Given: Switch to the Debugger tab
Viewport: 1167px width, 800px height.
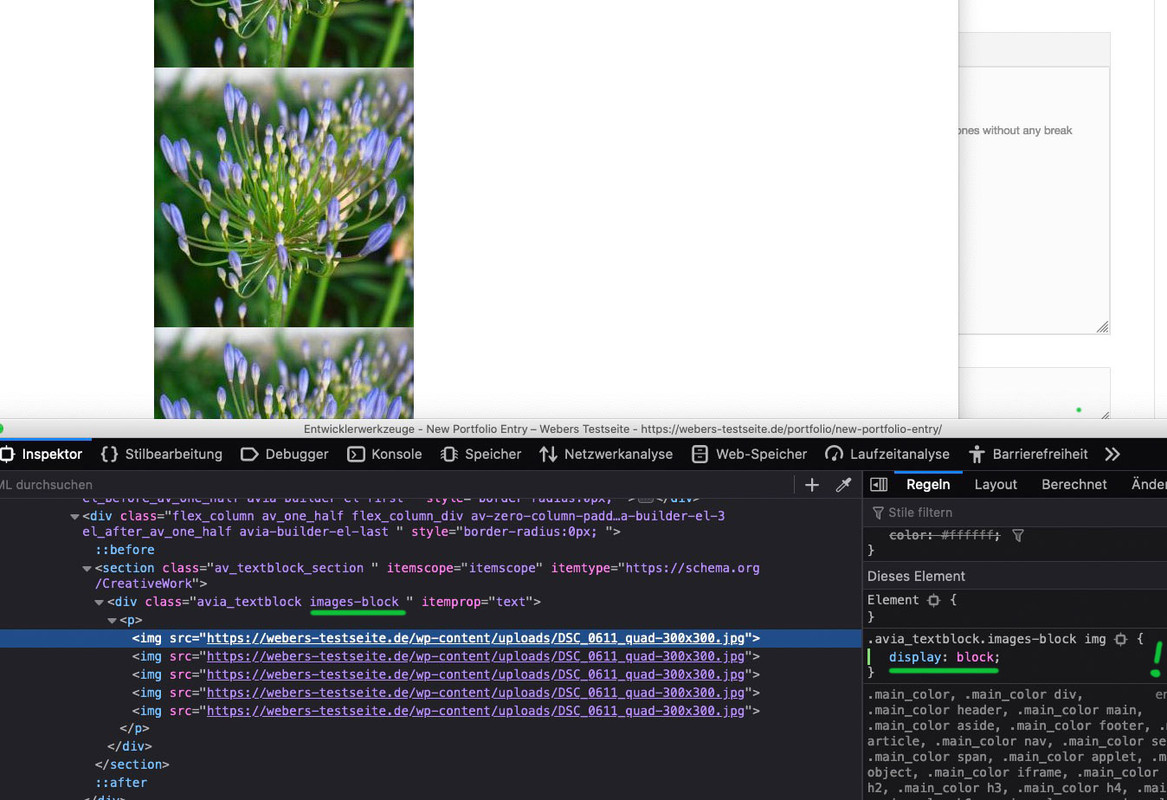Looking at the screenshot, I should 284,454.
